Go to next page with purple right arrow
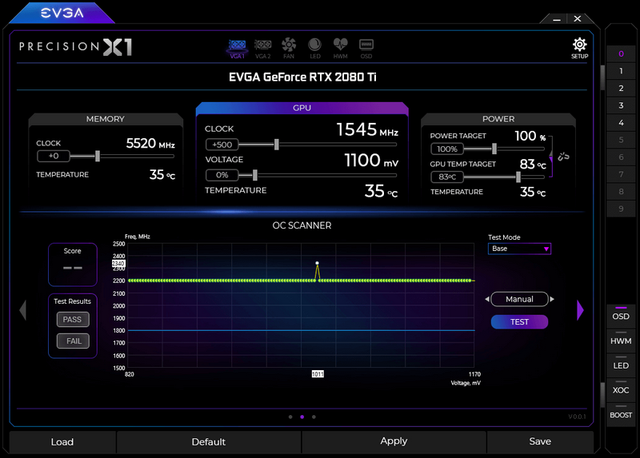This screenshot has width=640, height=458. pyautogui.click(x=580, y=310)
